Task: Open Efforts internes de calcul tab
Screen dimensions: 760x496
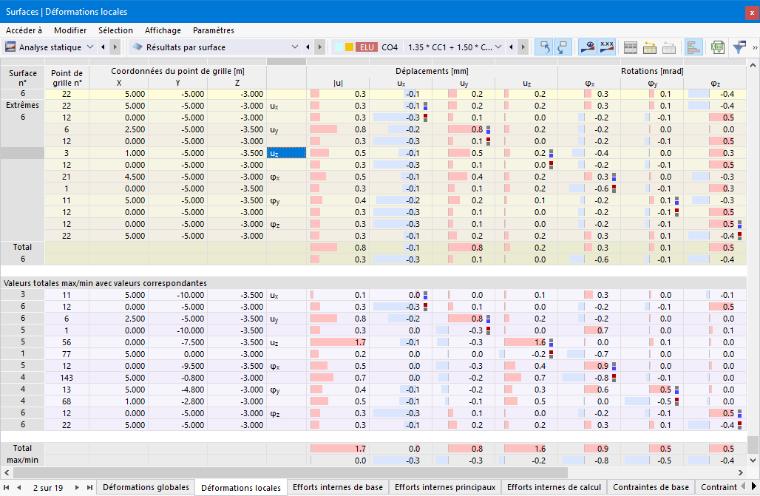Action: pyautogui.click(x=554, y=487)
